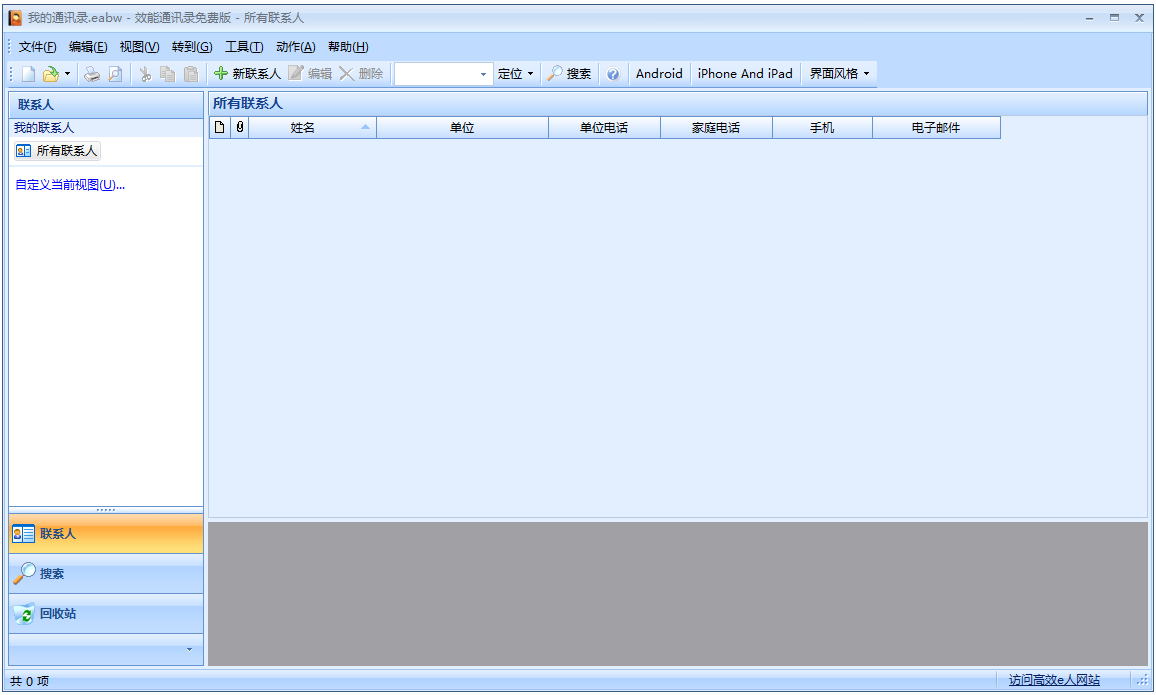The image size is (1156, 695).
Task: Click the 新联系人 button
Action: tap(248, 74)
